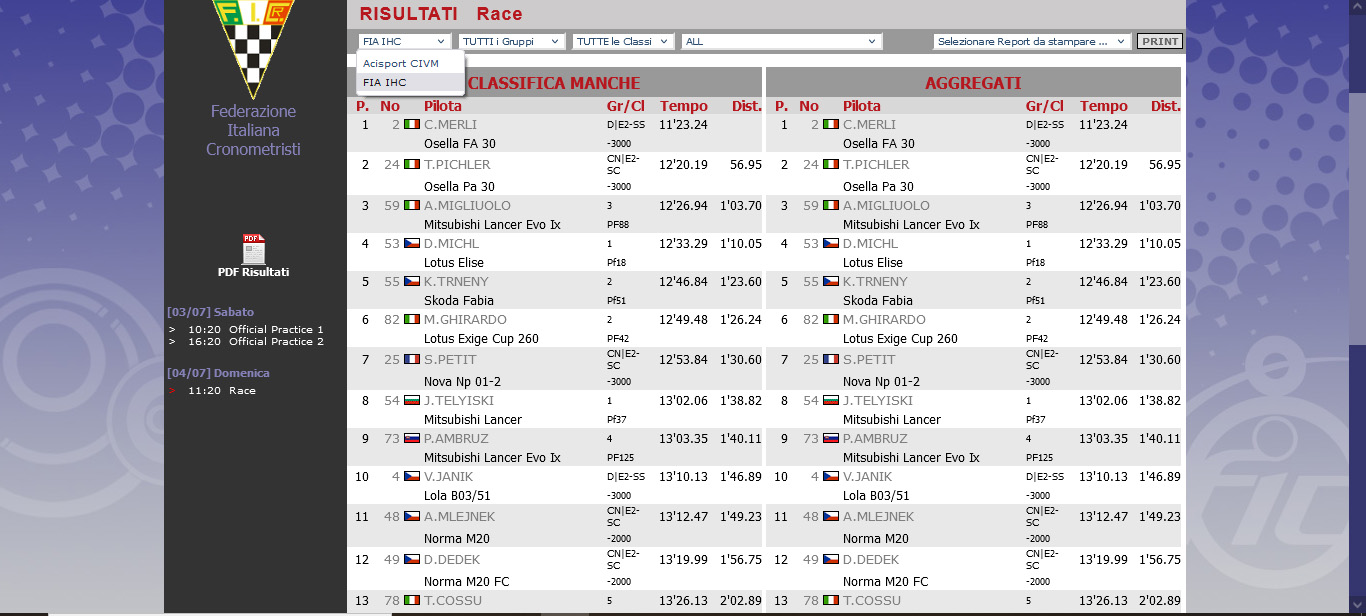Click Gr/Cl column header in Classifica Manche
The width and height of the screenshot is (1366, 616).
[626, 106]
